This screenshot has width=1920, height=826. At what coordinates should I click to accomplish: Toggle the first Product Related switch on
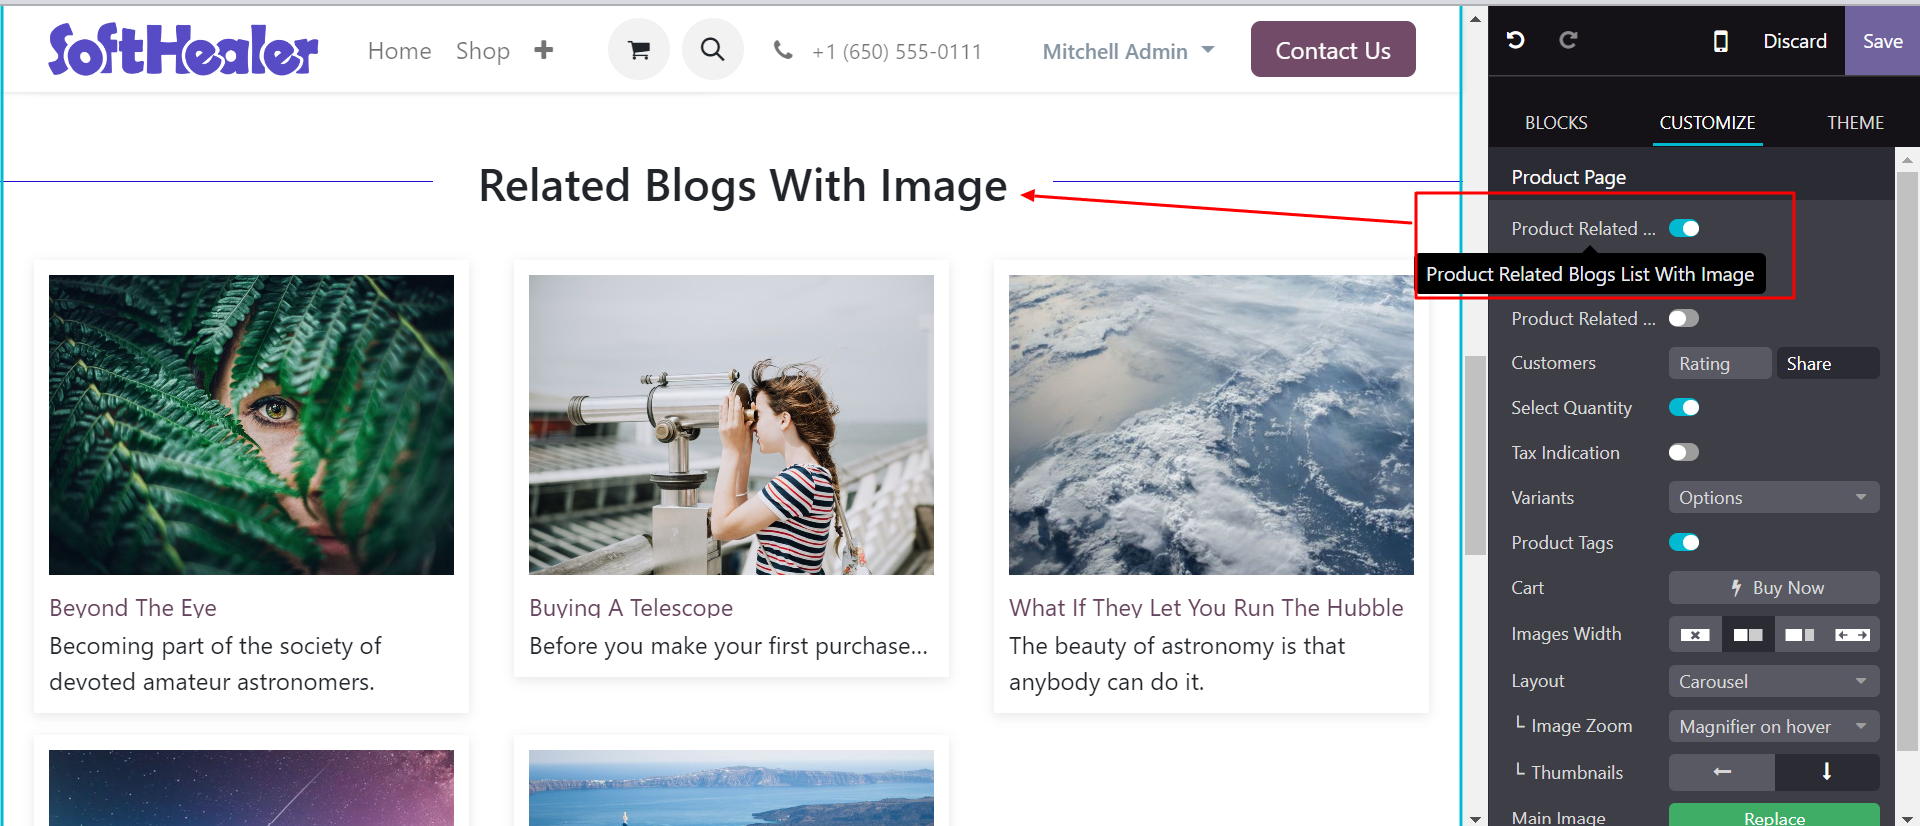1684,229
